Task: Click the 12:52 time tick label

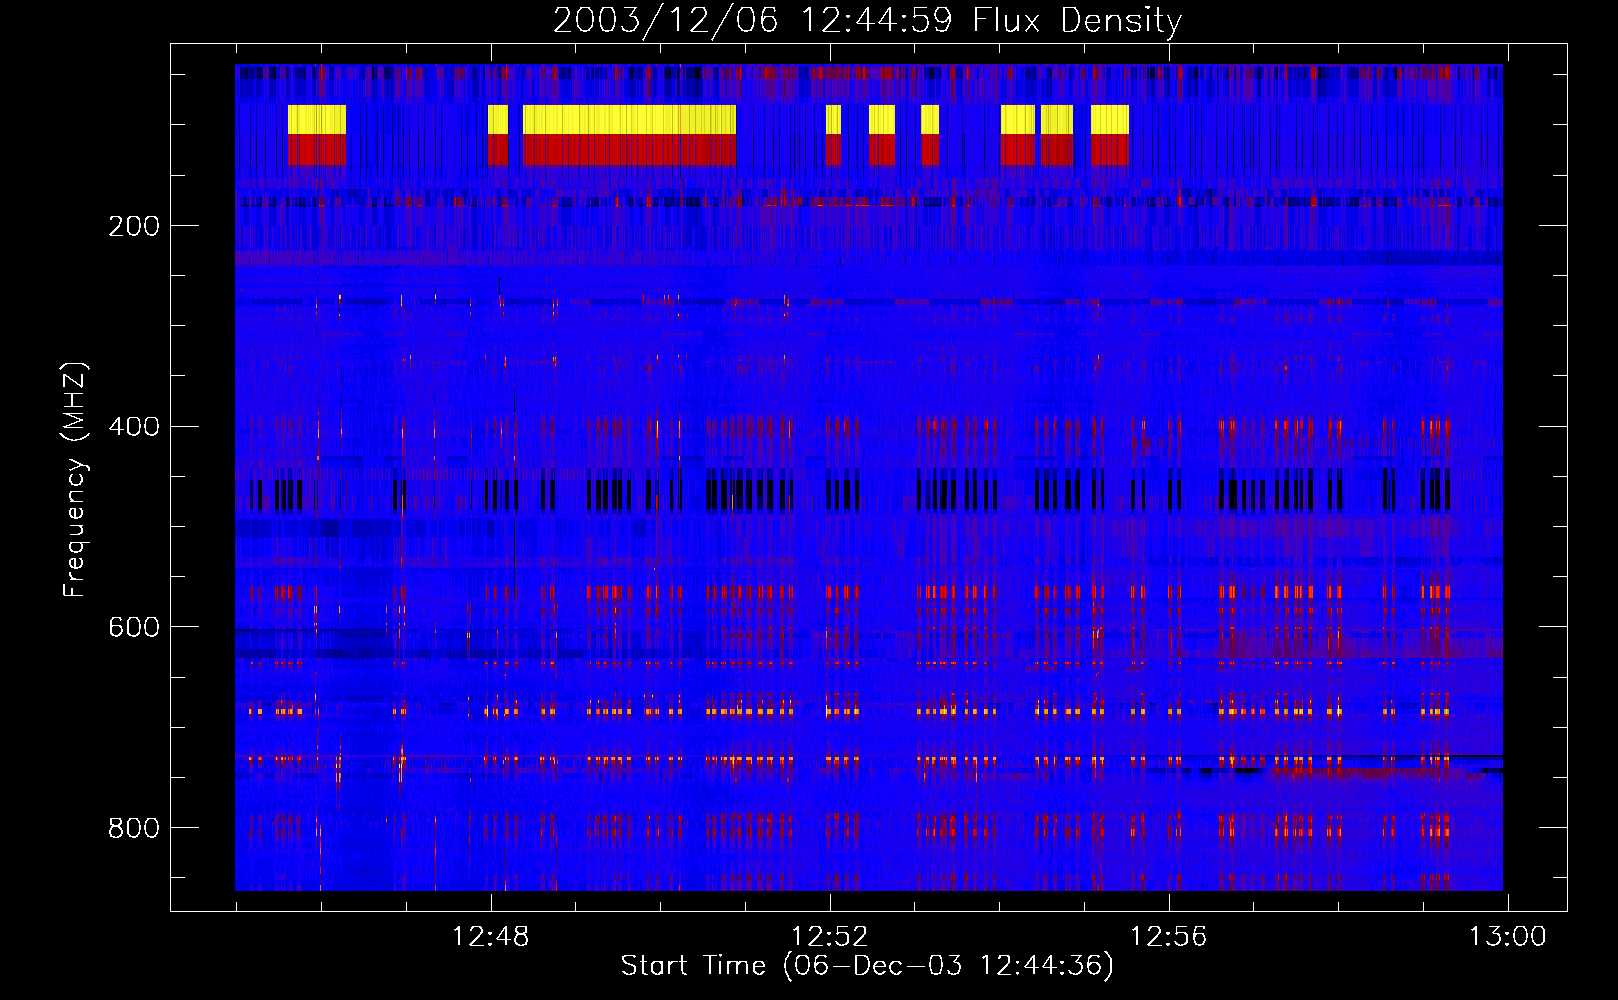Action: (829, 937)
